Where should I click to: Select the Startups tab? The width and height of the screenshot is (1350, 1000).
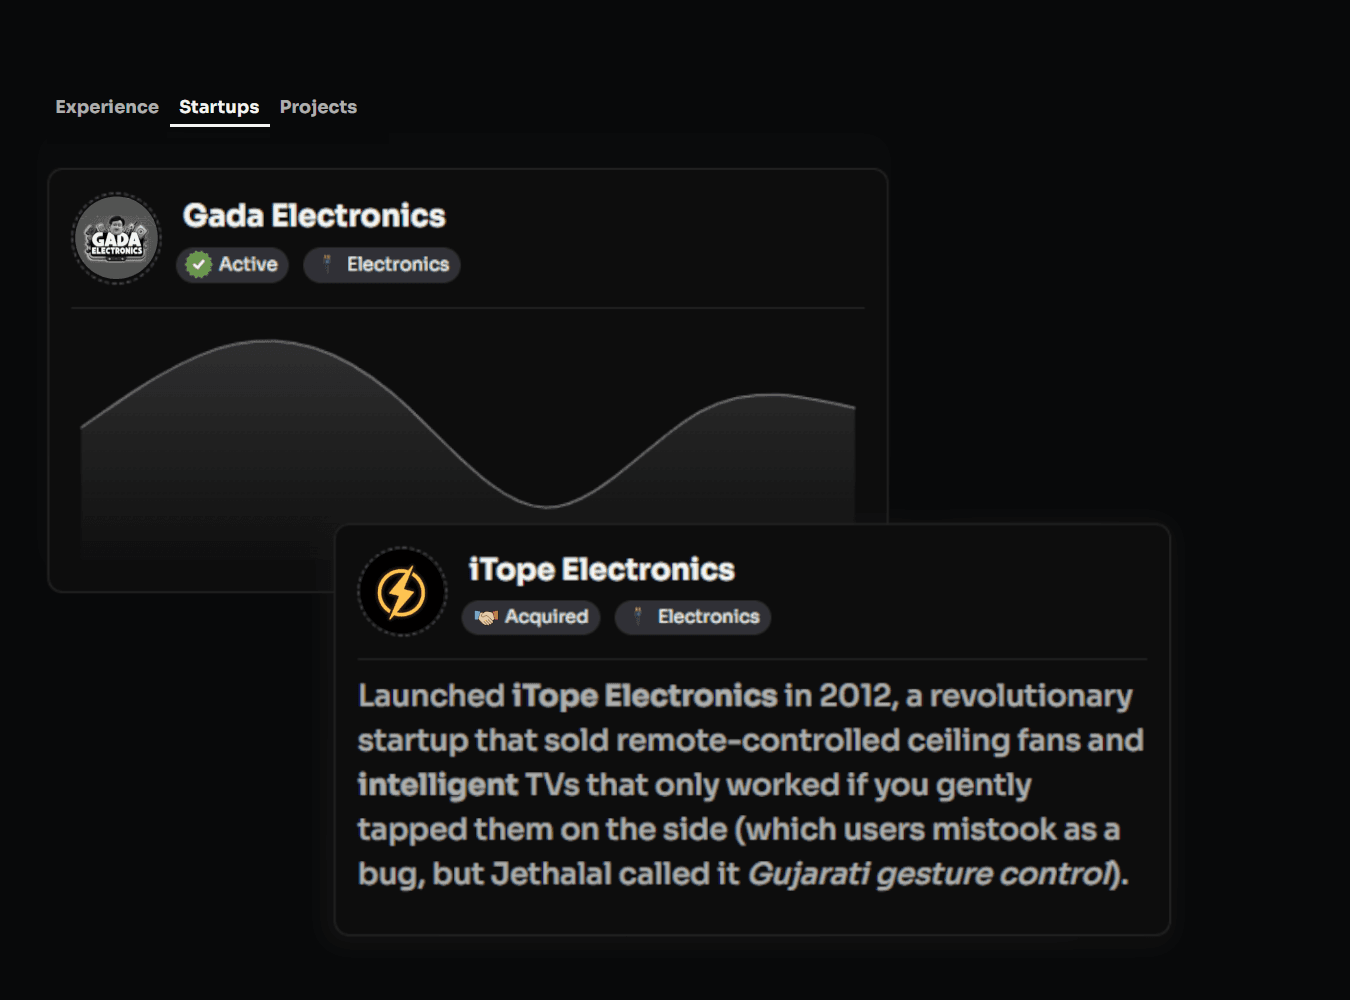pos(219,107)
